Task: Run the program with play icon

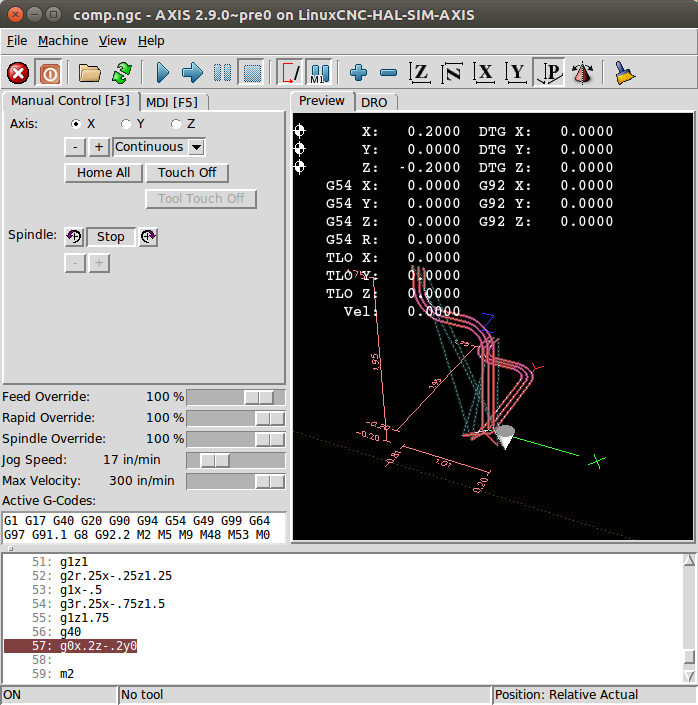Action: point(162,73)
